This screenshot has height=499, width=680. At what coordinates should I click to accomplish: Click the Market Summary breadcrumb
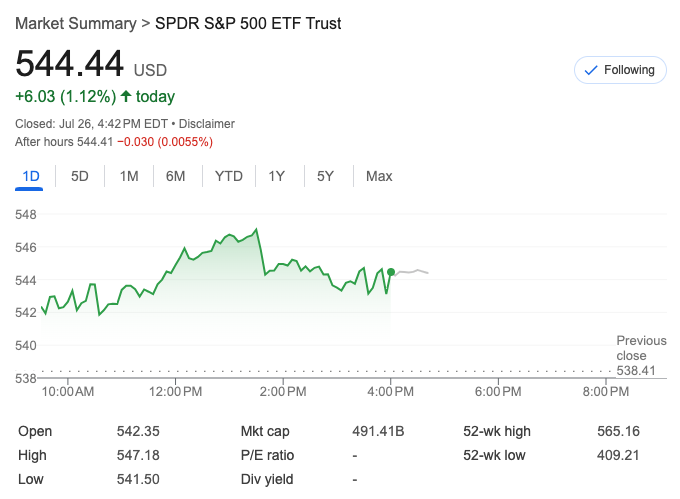click(x=76, y=23)
